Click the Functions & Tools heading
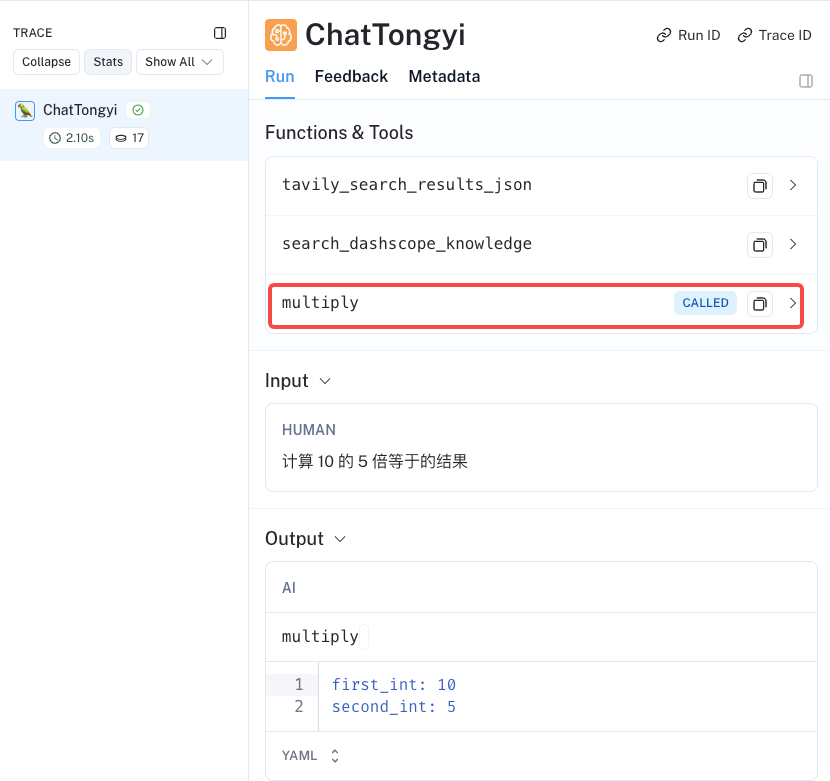 tap(339, 132)
